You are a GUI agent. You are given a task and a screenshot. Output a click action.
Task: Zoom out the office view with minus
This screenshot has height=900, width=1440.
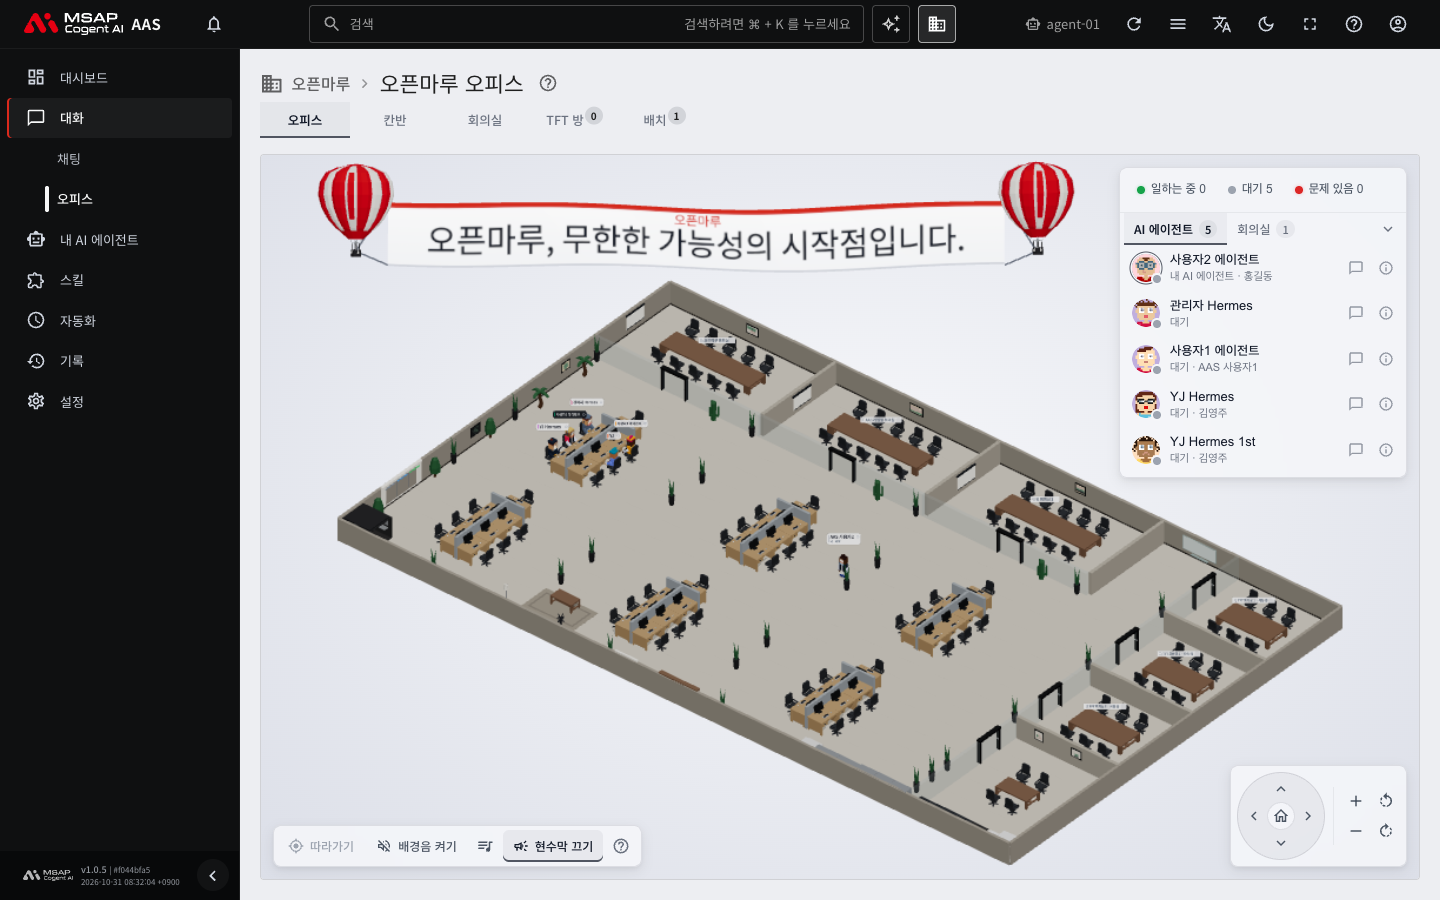[1356, 831]
